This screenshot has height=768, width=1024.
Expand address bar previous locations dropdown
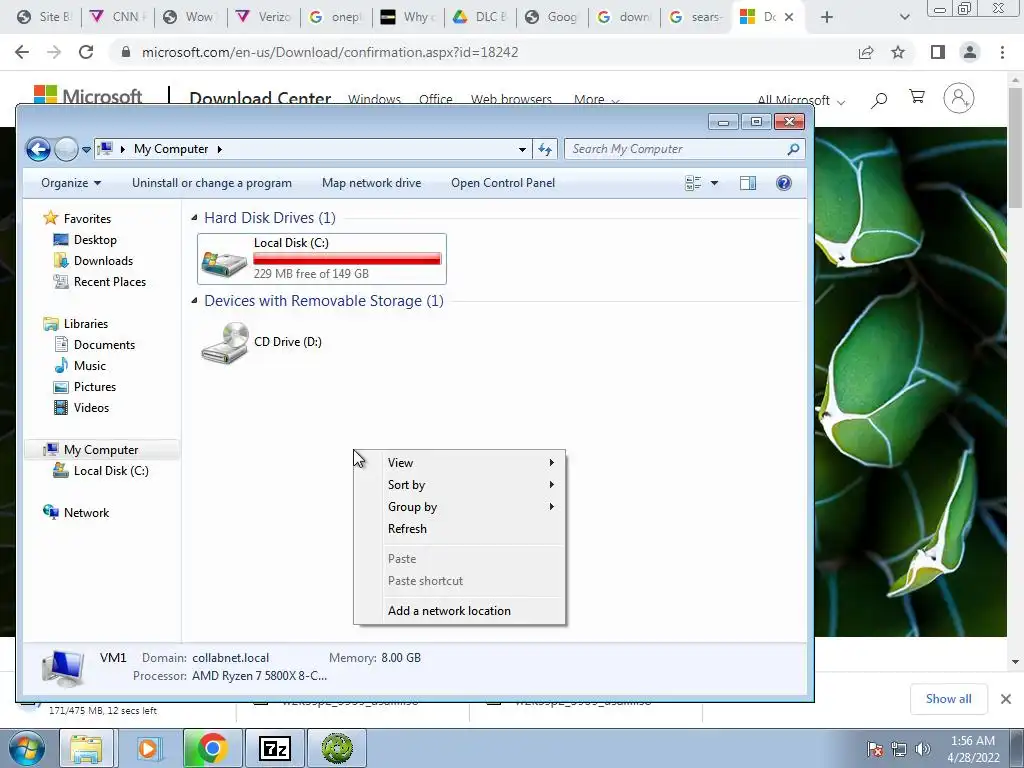(x=522, y=150)
